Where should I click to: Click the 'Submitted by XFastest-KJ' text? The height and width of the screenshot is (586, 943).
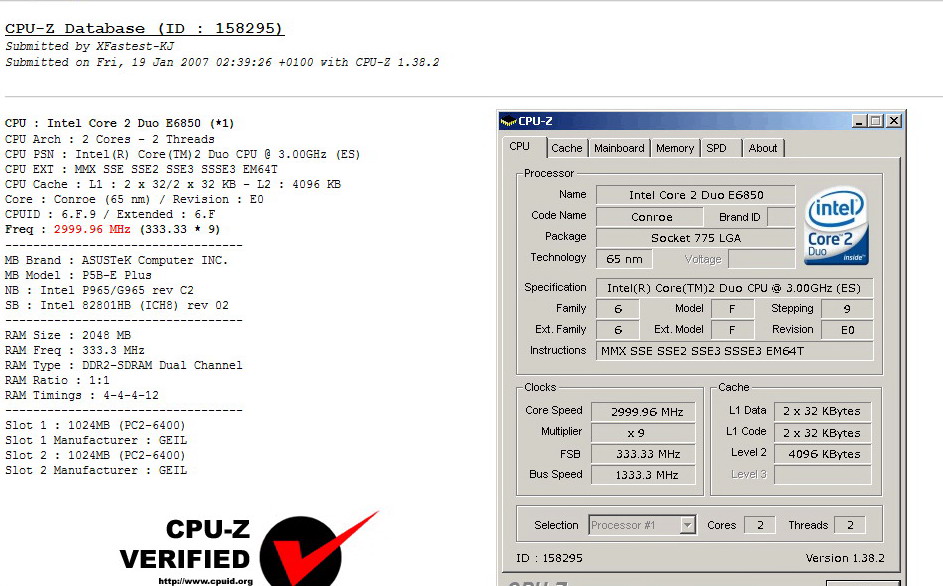[90, 46]
